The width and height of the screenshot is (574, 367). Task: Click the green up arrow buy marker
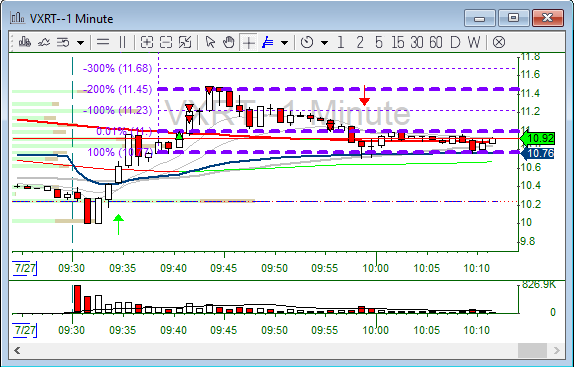(x=119, y=224)
